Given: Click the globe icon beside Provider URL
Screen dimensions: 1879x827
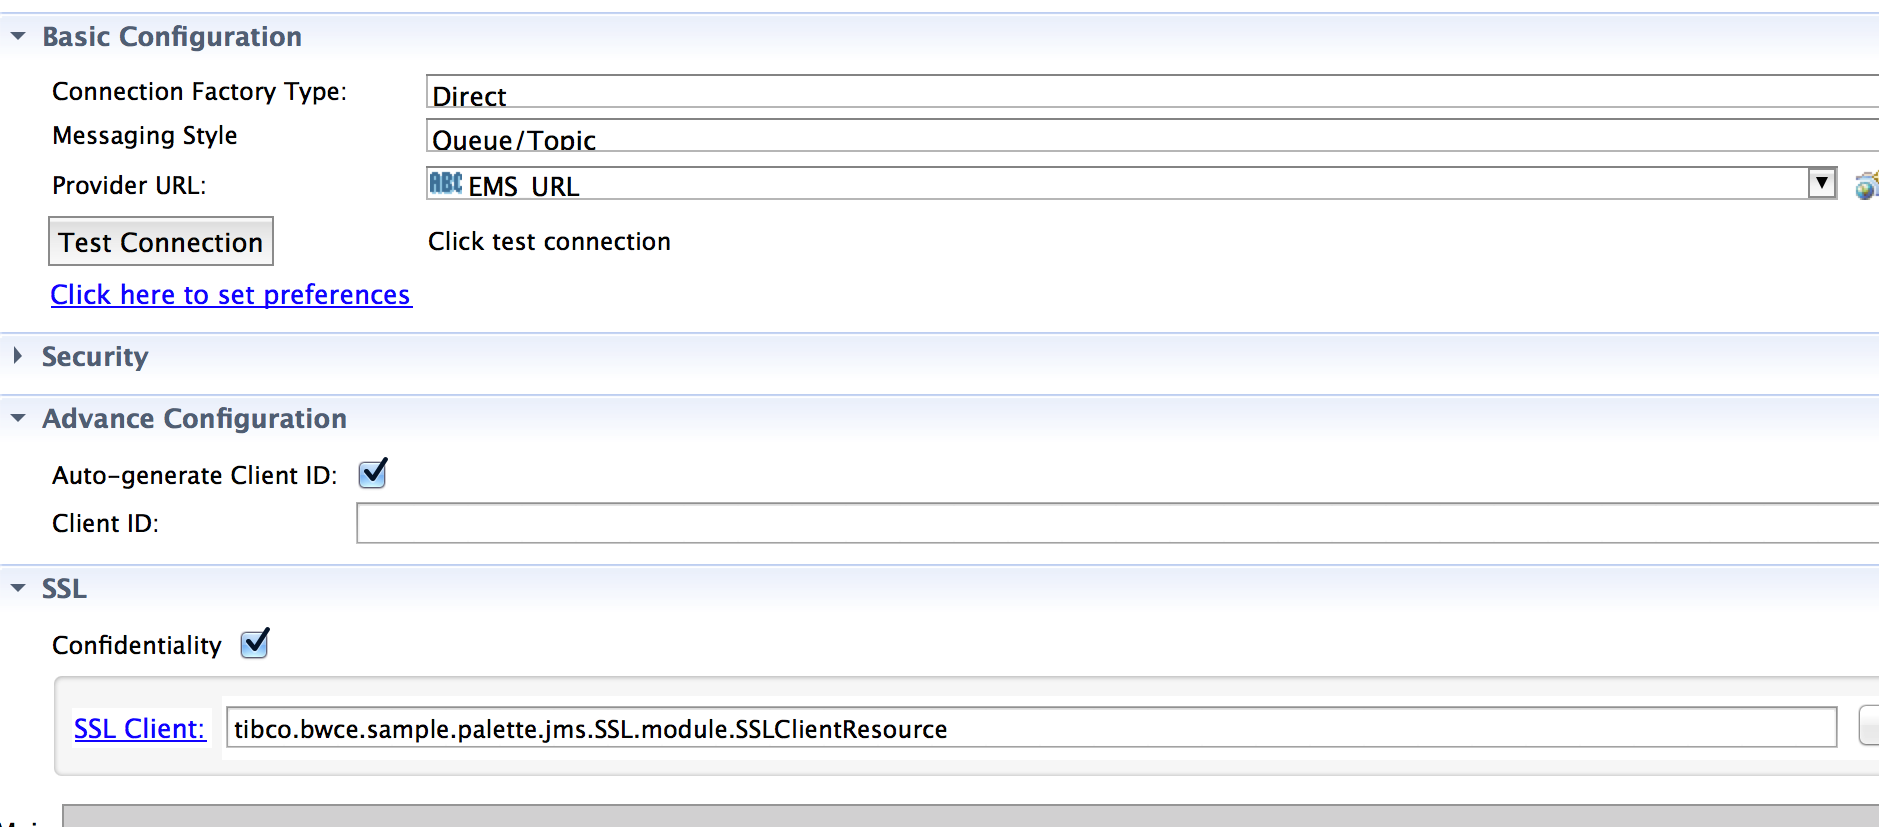Looking at the screenshot, I should 1867,185.
